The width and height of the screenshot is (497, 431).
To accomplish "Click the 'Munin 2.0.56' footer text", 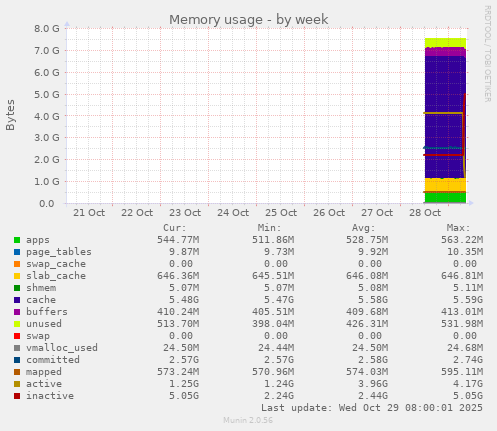I will 248,420.
